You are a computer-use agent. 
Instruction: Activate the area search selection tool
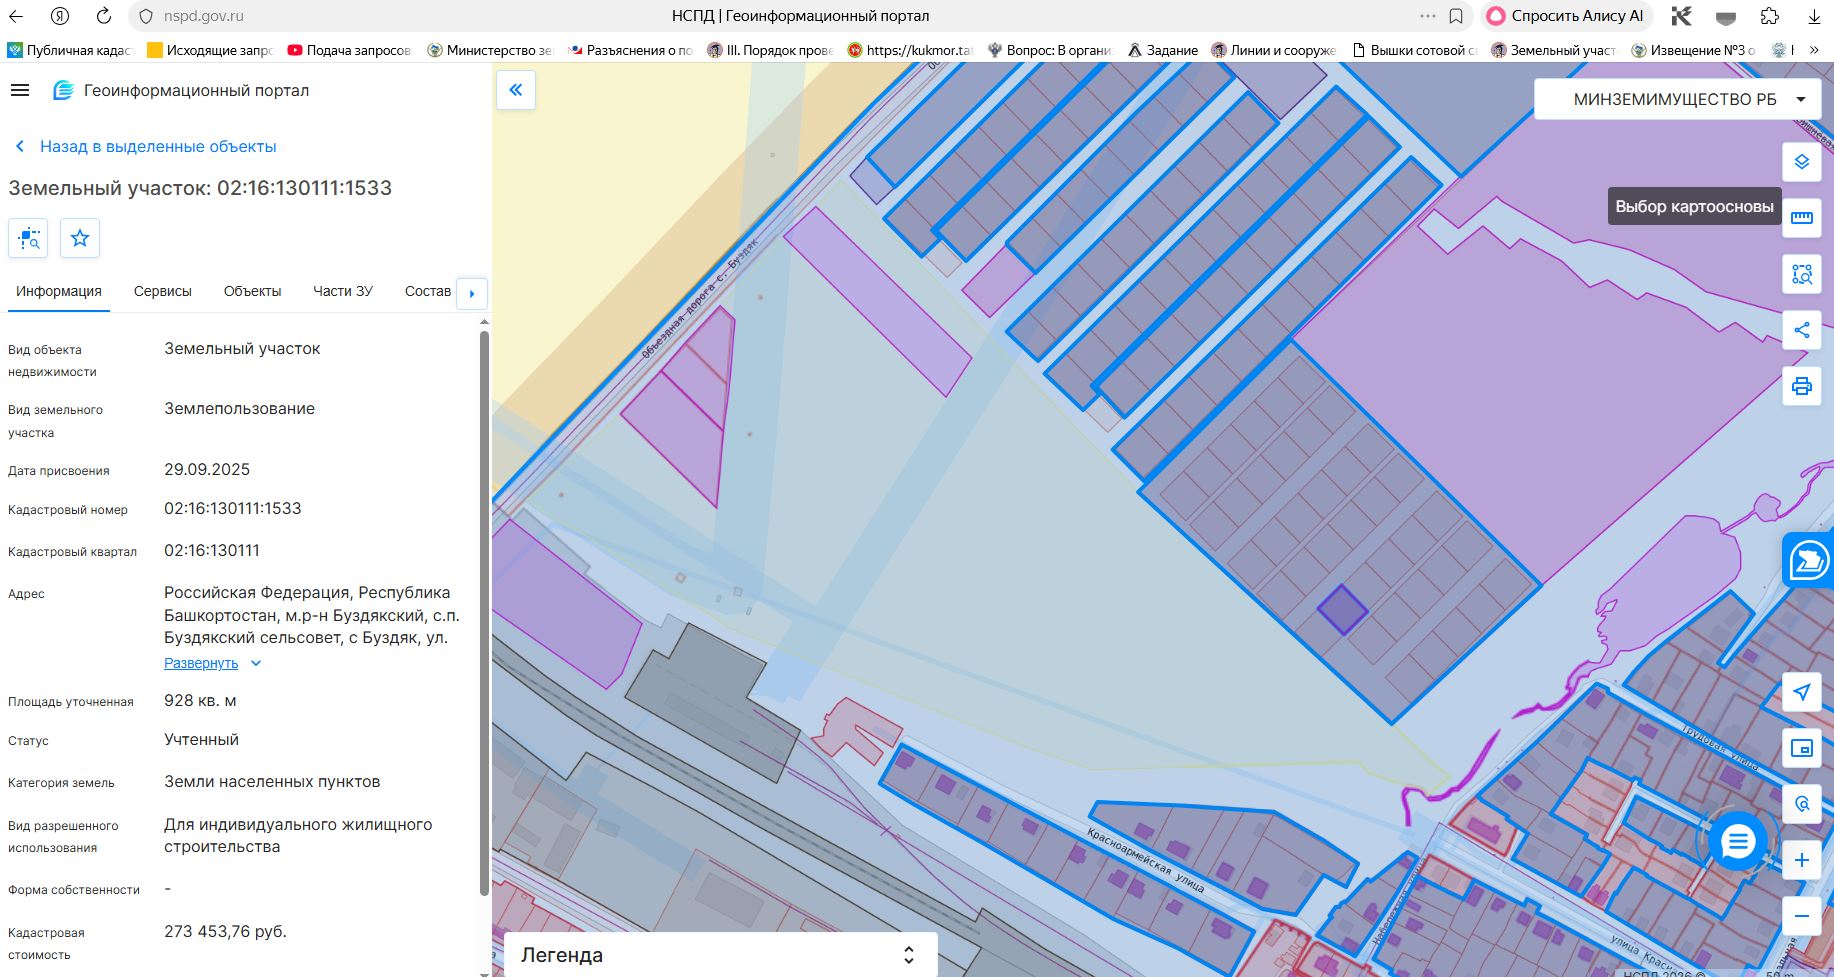pyautogui.click(x=1801, y=274)
